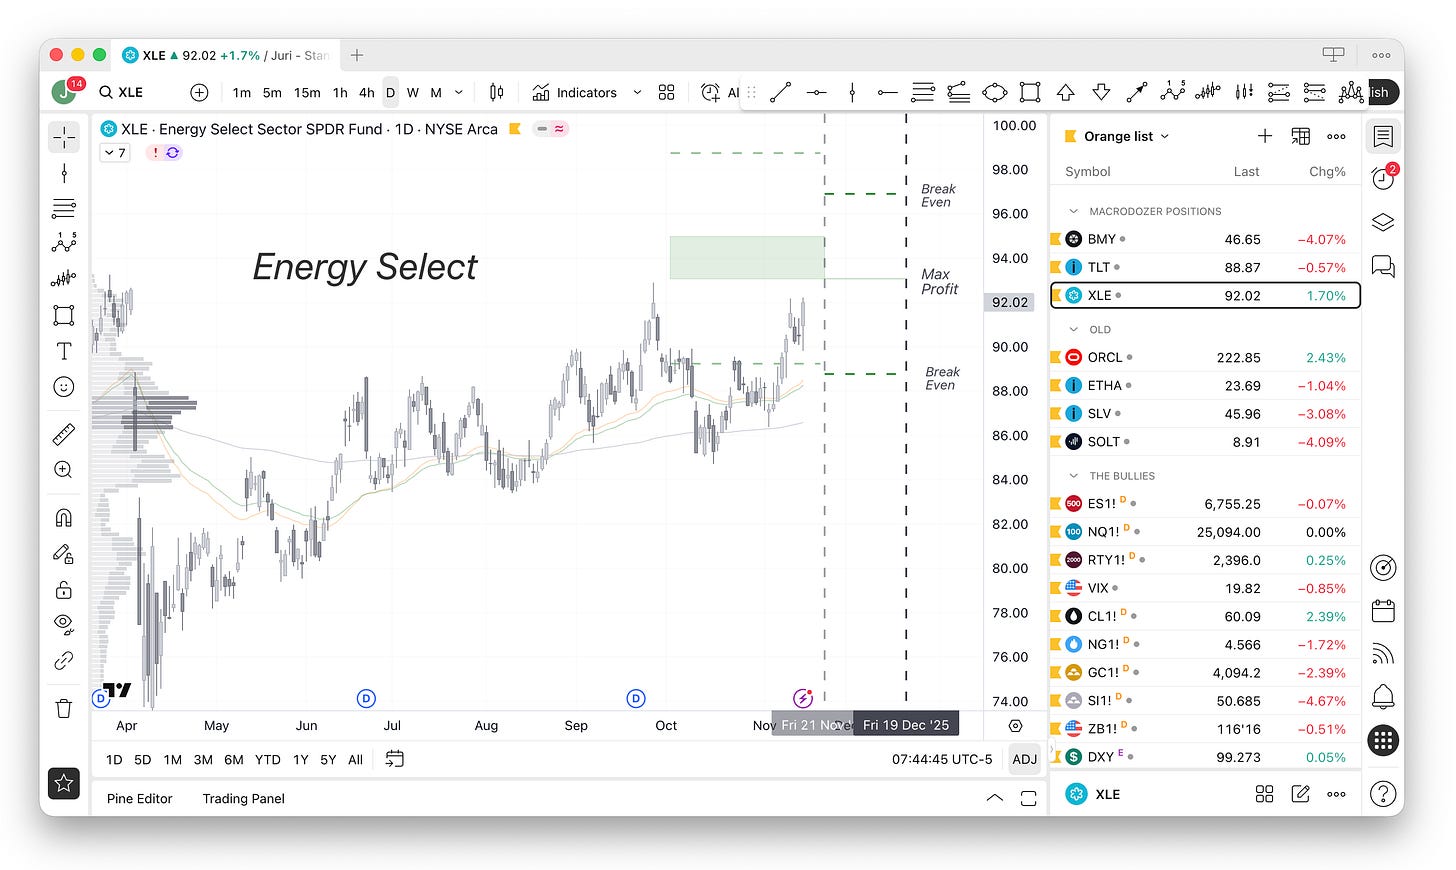Open the layout grid selector in the top toolbar
1456x870 pixels.
click(667, 92)
